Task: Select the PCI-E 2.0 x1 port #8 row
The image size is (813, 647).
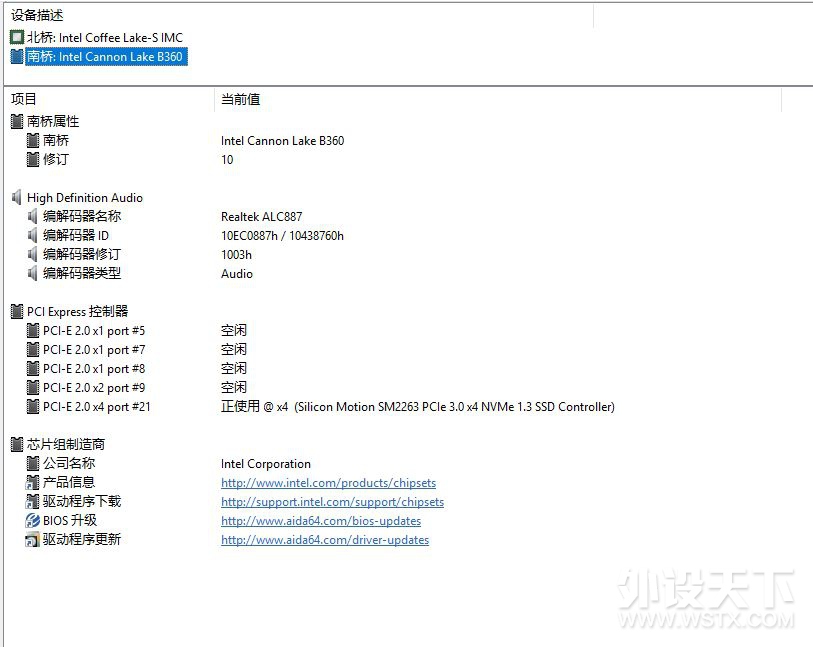Action: click(x=94, y=369)
